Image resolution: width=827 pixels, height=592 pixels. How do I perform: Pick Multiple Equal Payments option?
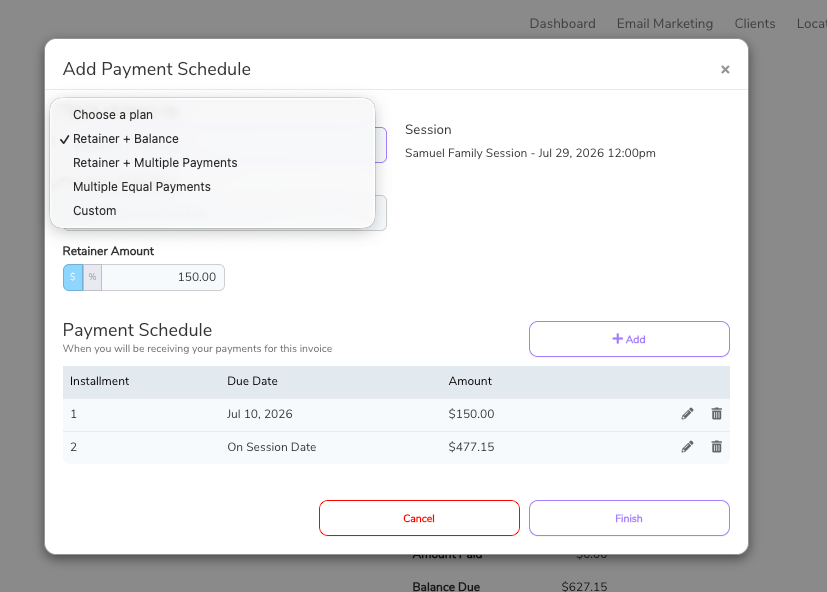[212, 187]
